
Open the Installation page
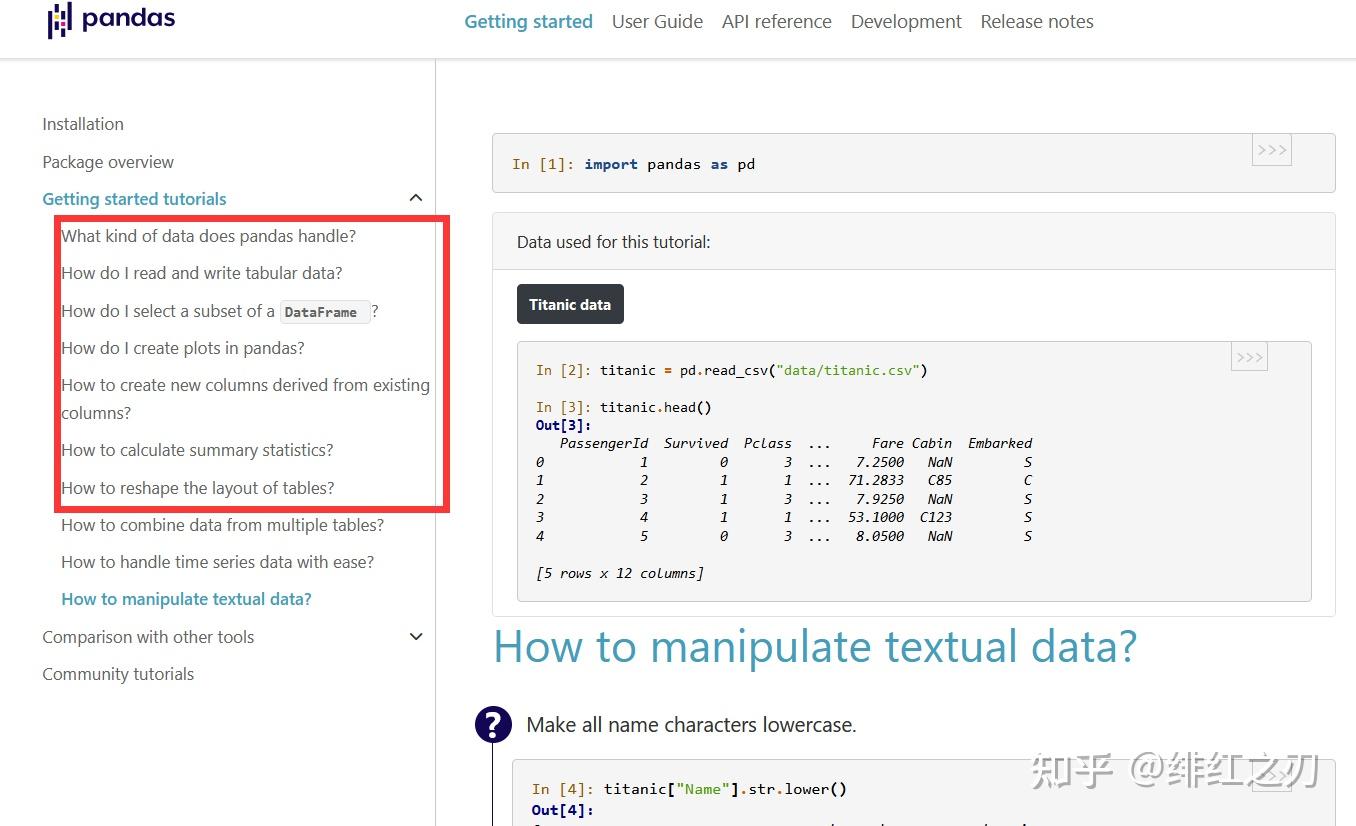point(82,123)
